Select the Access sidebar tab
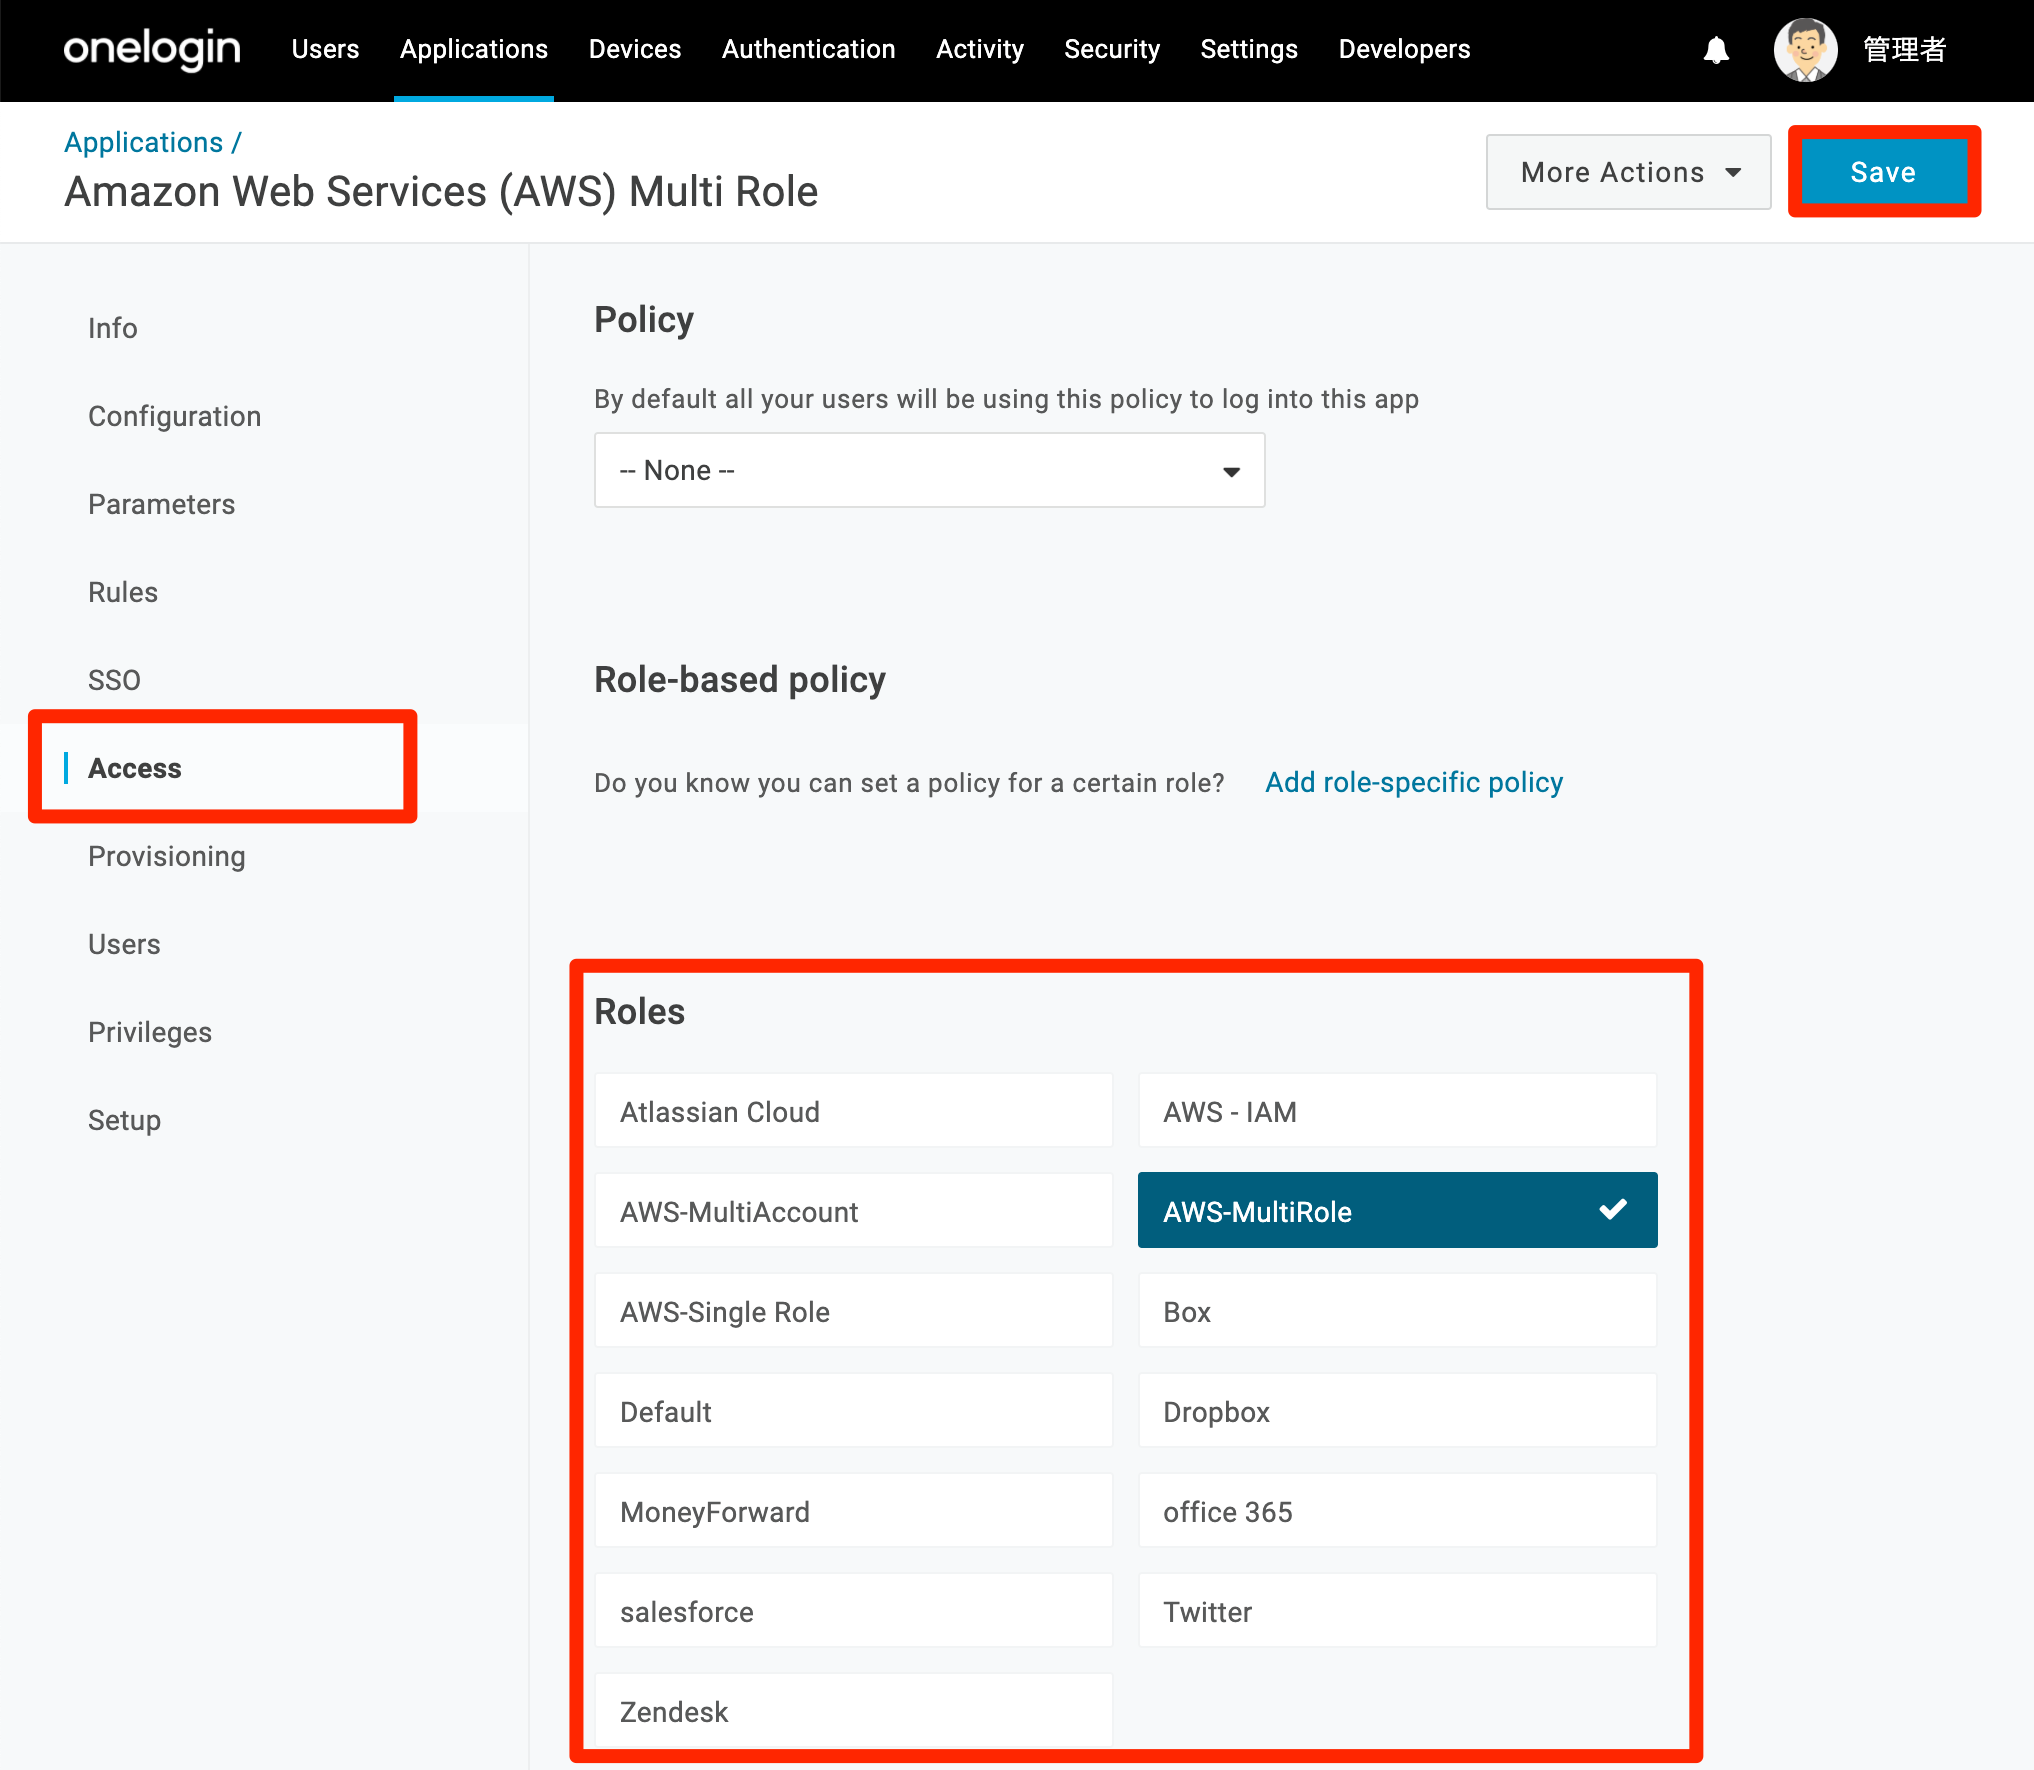The image size is (2034, 1770). tap(135, 768)
